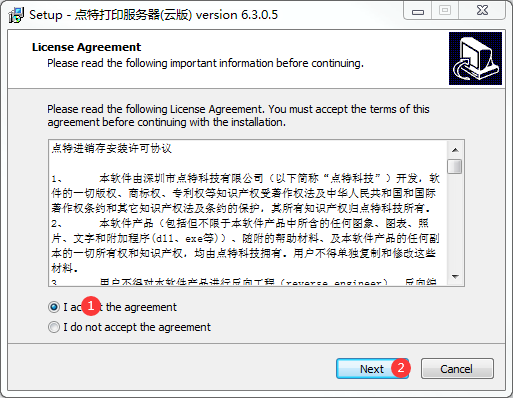This screenshot has height=398, width=513.
Task: Cancel the installation
Action: pyautogui.click(x=457, y=369)
